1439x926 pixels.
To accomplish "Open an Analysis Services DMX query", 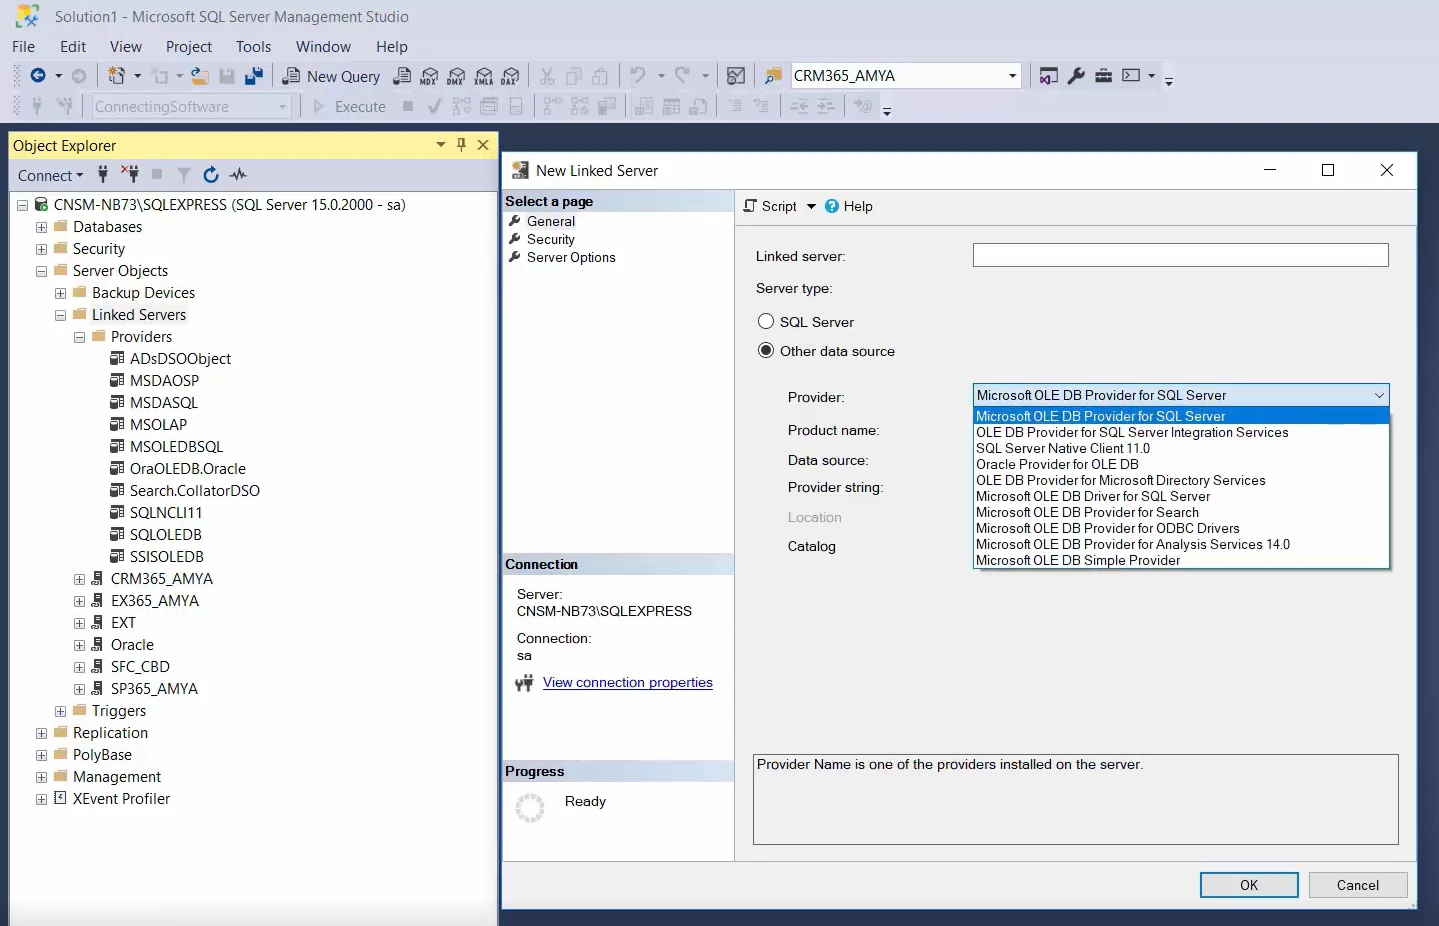I will point(456,76).
